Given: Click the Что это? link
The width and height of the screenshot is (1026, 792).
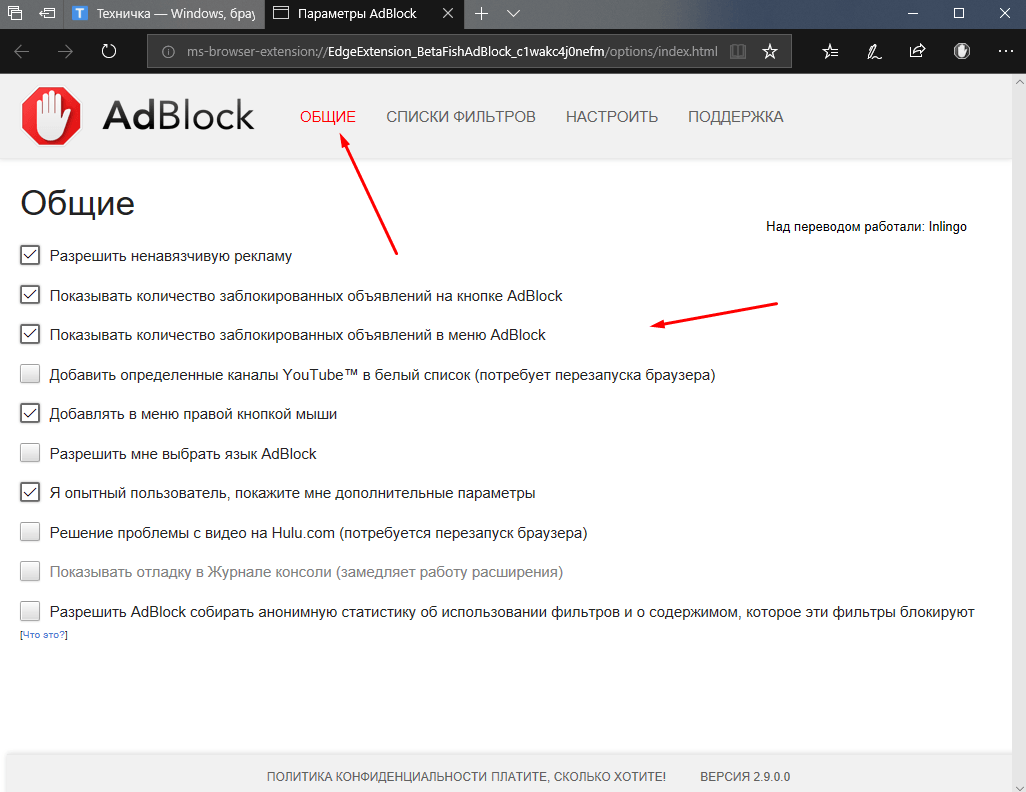Looking at the screenshot, I should (44, 634).
